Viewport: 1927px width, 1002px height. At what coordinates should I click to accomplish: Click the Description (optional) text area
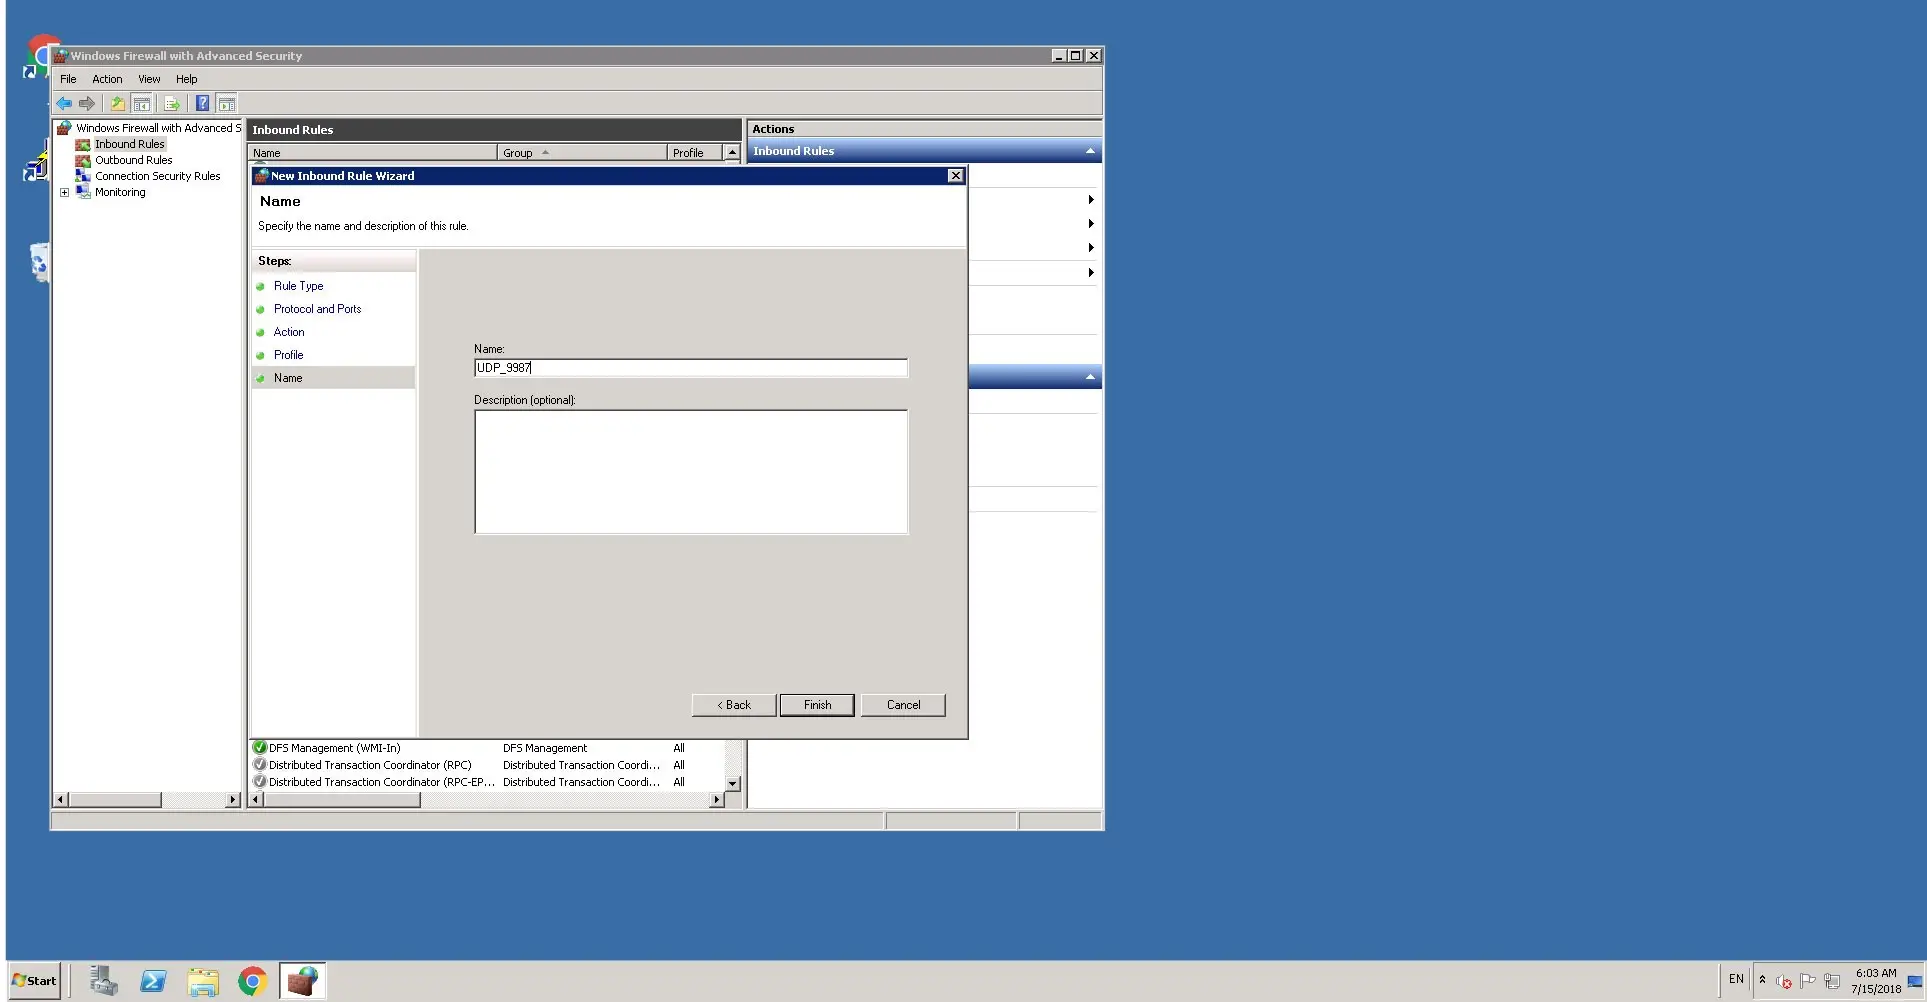pos(691,472)
